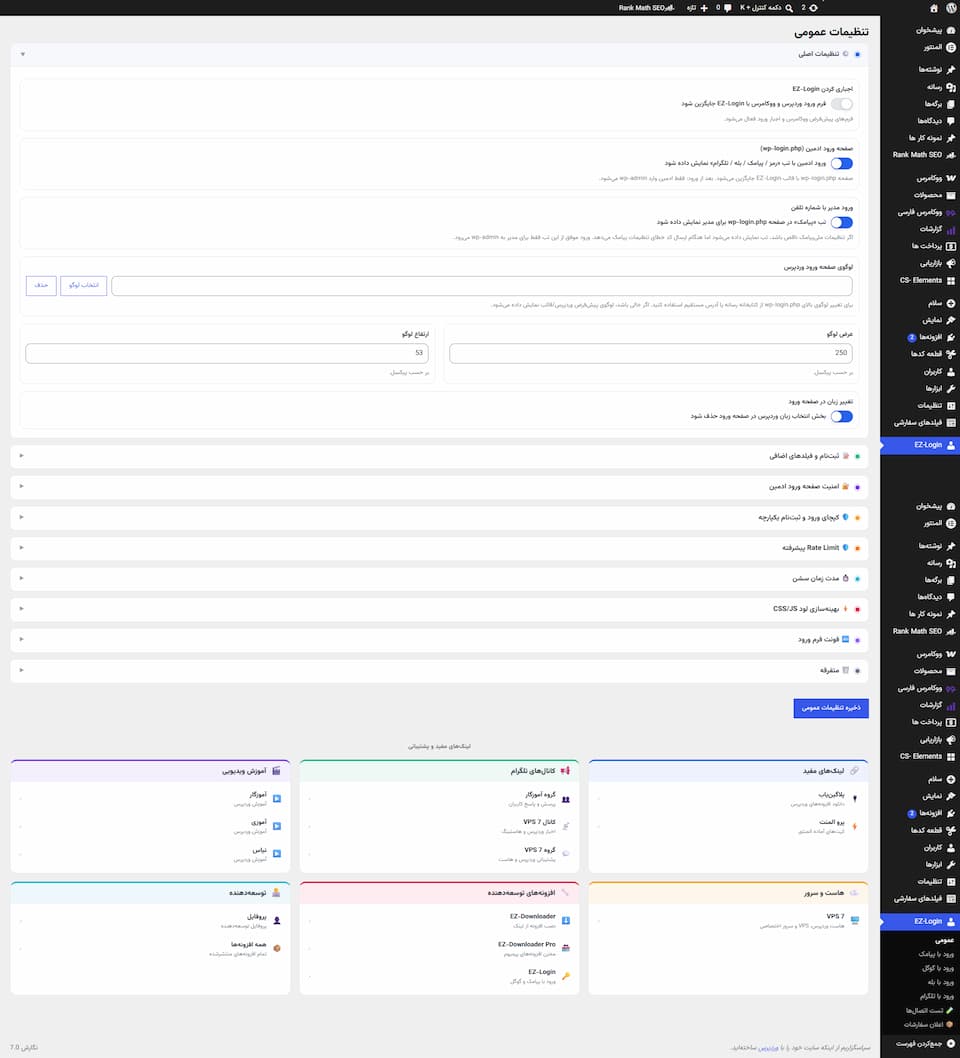Click the play icon beside آموزگار video
This screenshot has width=960, height=1058.
click(277, 799)
